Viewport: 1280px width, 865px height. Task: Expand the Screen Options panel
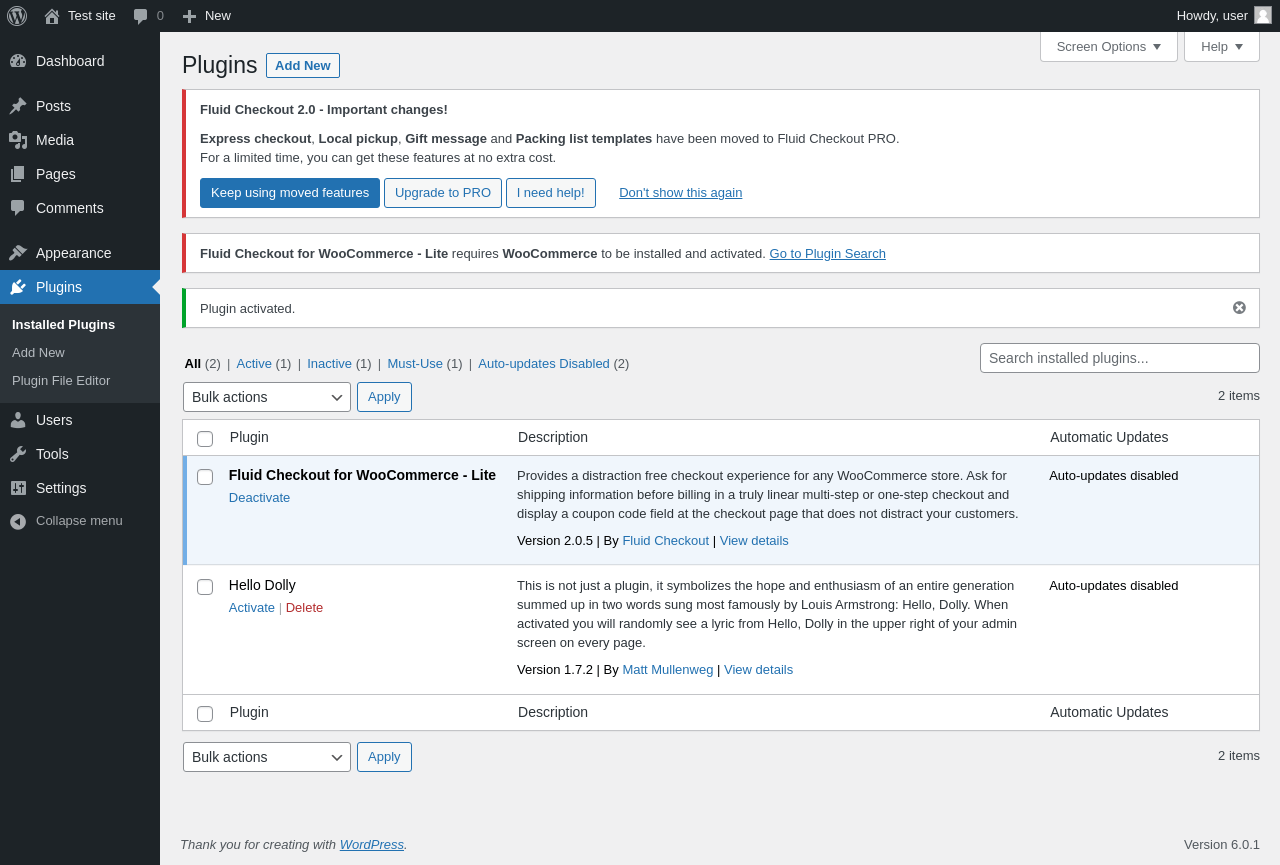click(1108, 46)
